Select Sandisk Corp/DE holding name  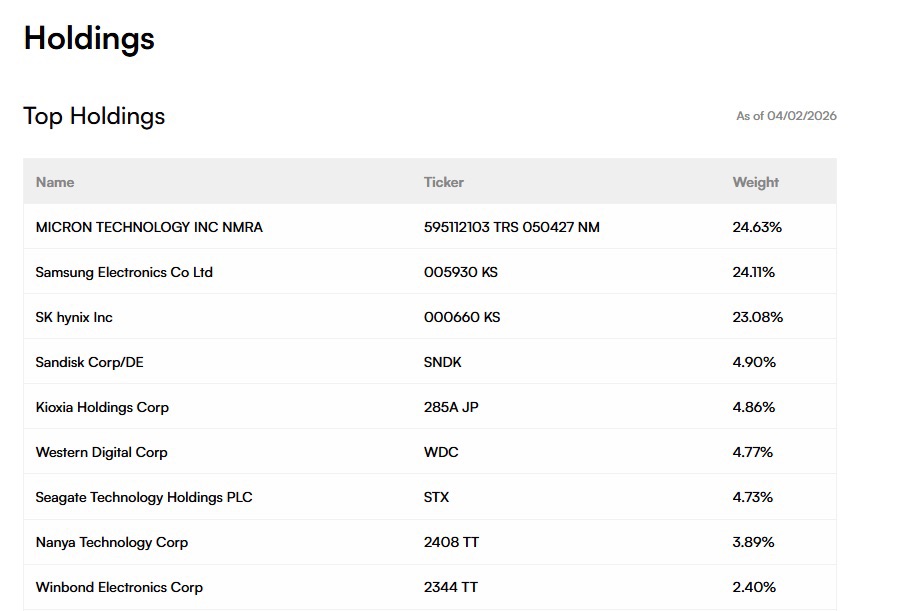(89, 362)
